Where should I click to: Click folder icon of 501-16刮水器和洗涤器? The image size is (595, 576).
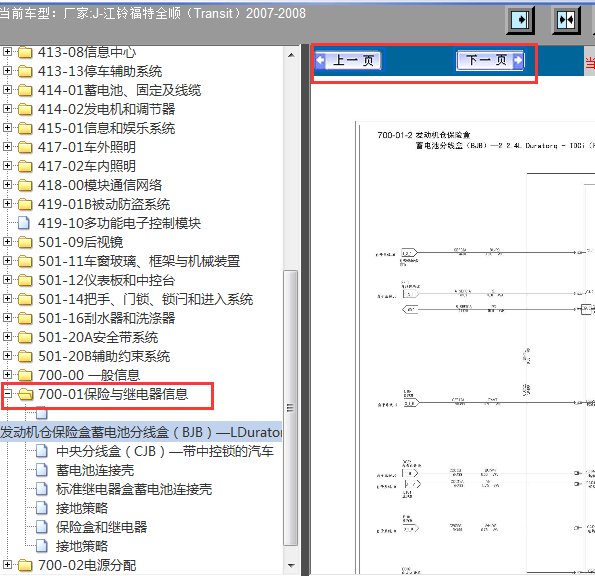tap(25, 318)
